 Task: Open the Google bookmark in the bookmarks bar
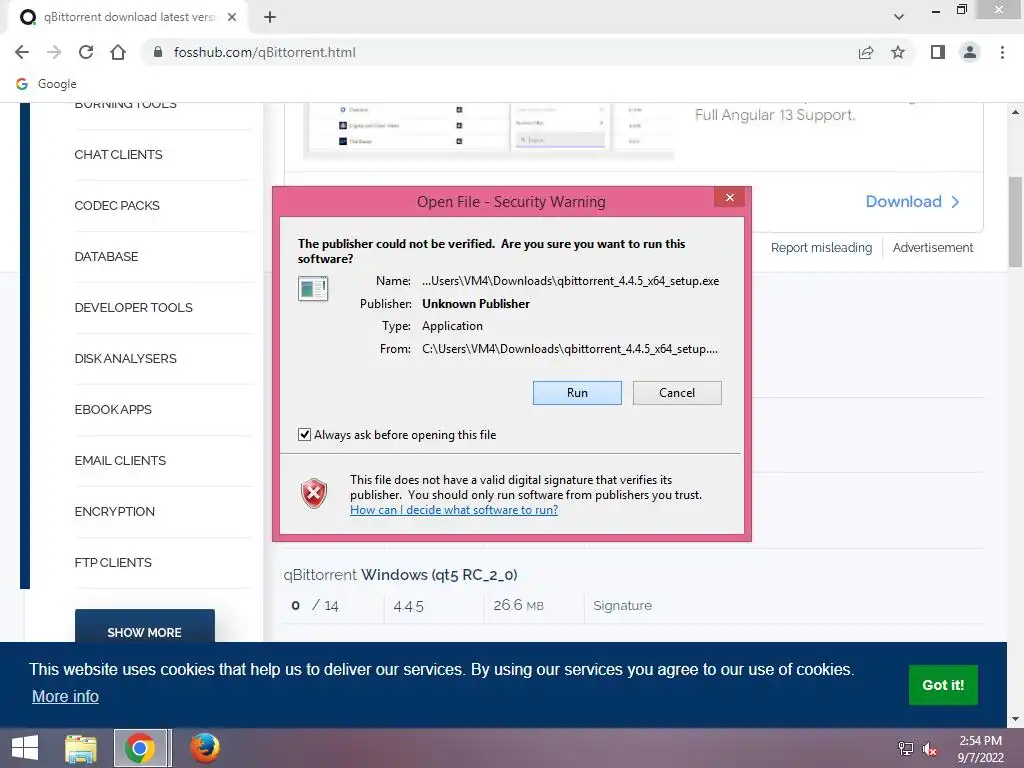(x=46, y=84)
